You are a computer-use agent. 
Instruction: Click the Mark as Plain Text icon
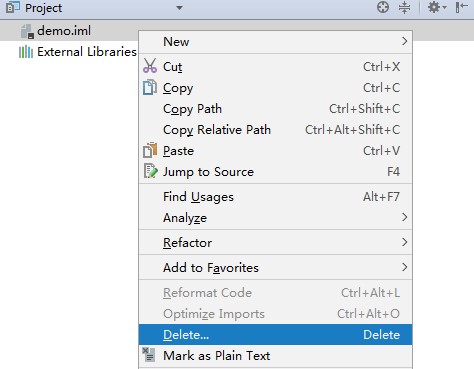coord(149,355)
